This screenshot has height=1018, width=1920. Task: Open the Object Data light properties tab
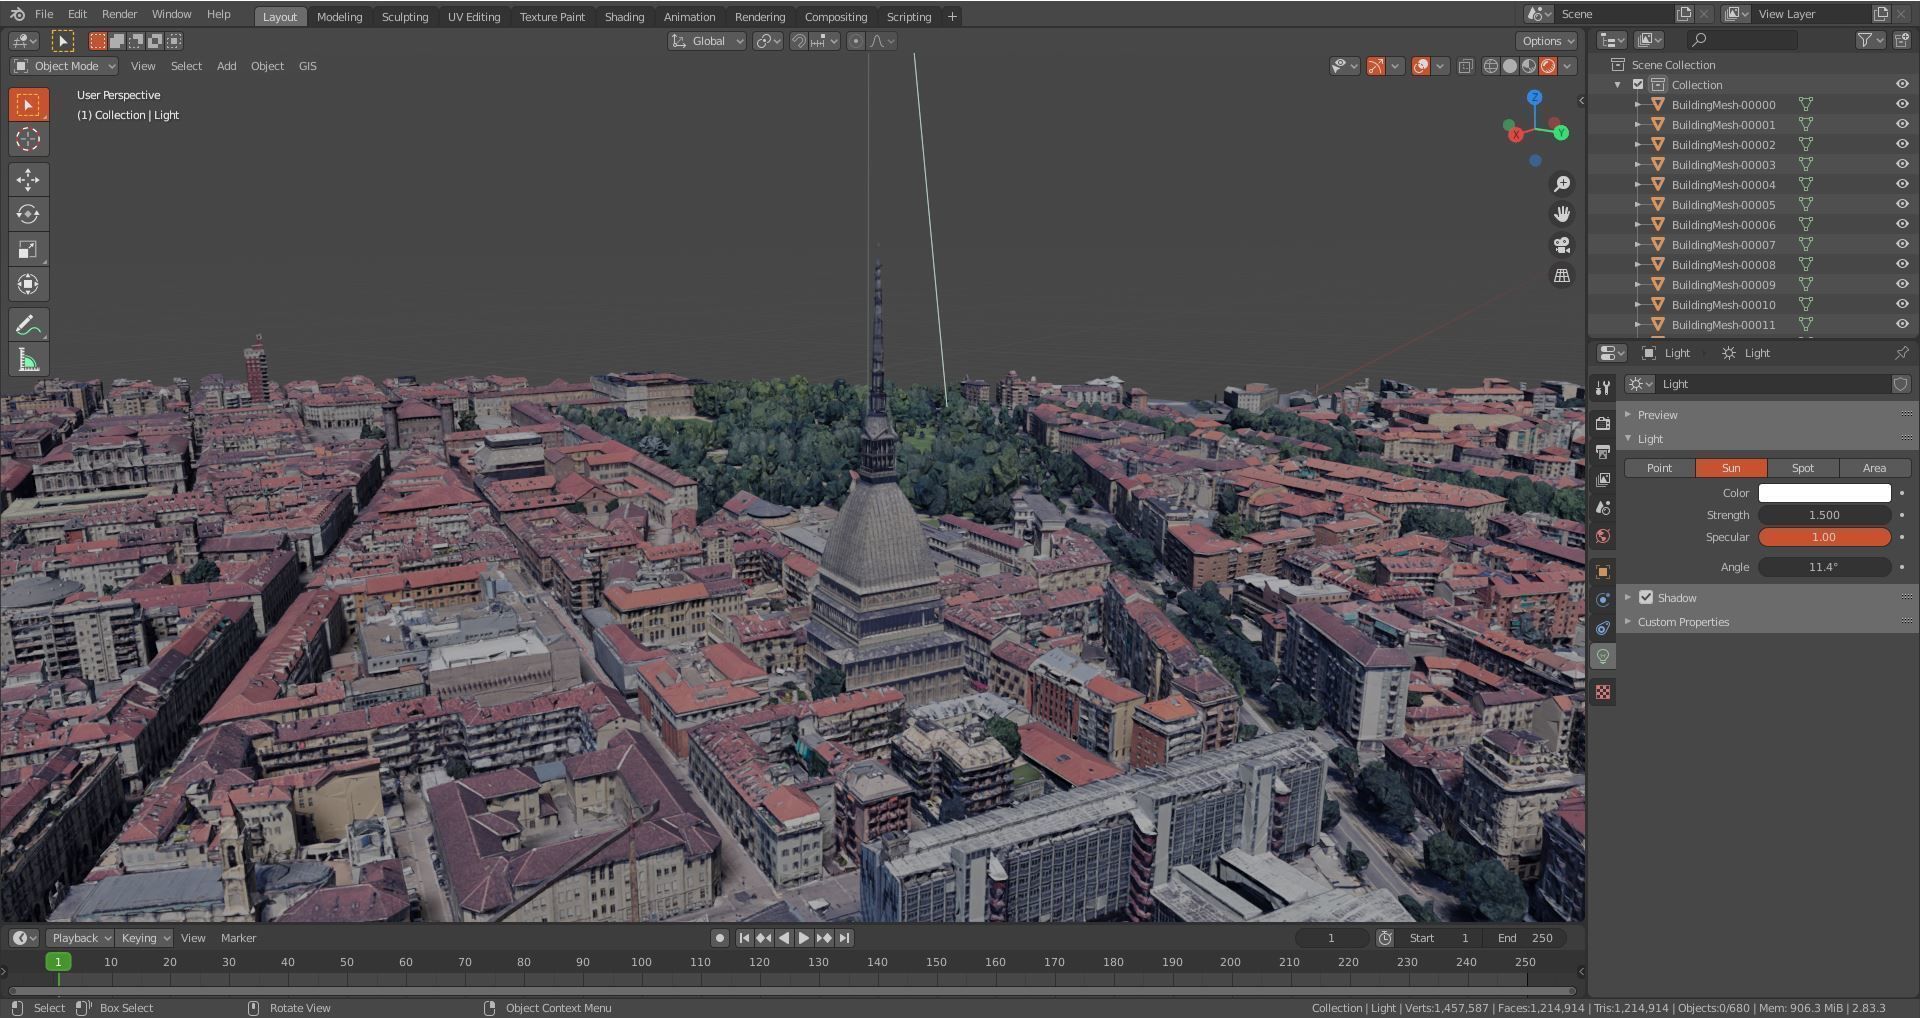pyautogui.click(x=1603, y=656)
